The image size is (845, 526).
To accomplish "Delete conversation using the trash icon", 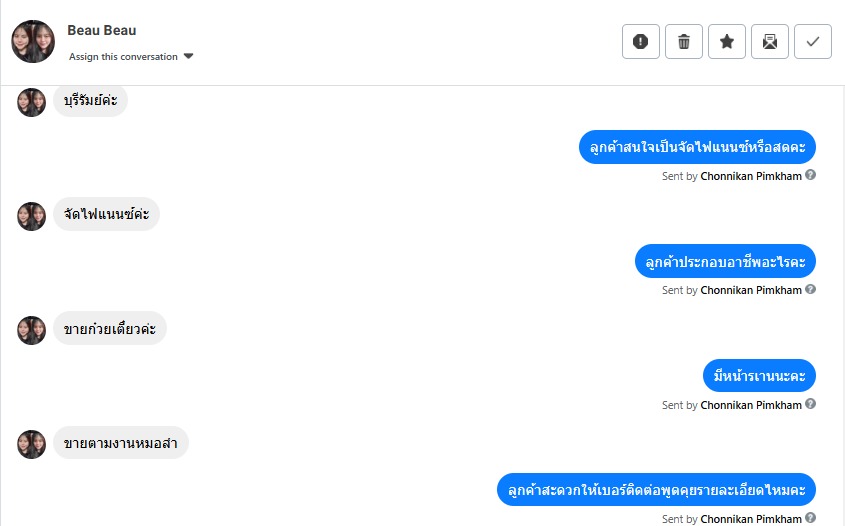I will pos(684,42).
